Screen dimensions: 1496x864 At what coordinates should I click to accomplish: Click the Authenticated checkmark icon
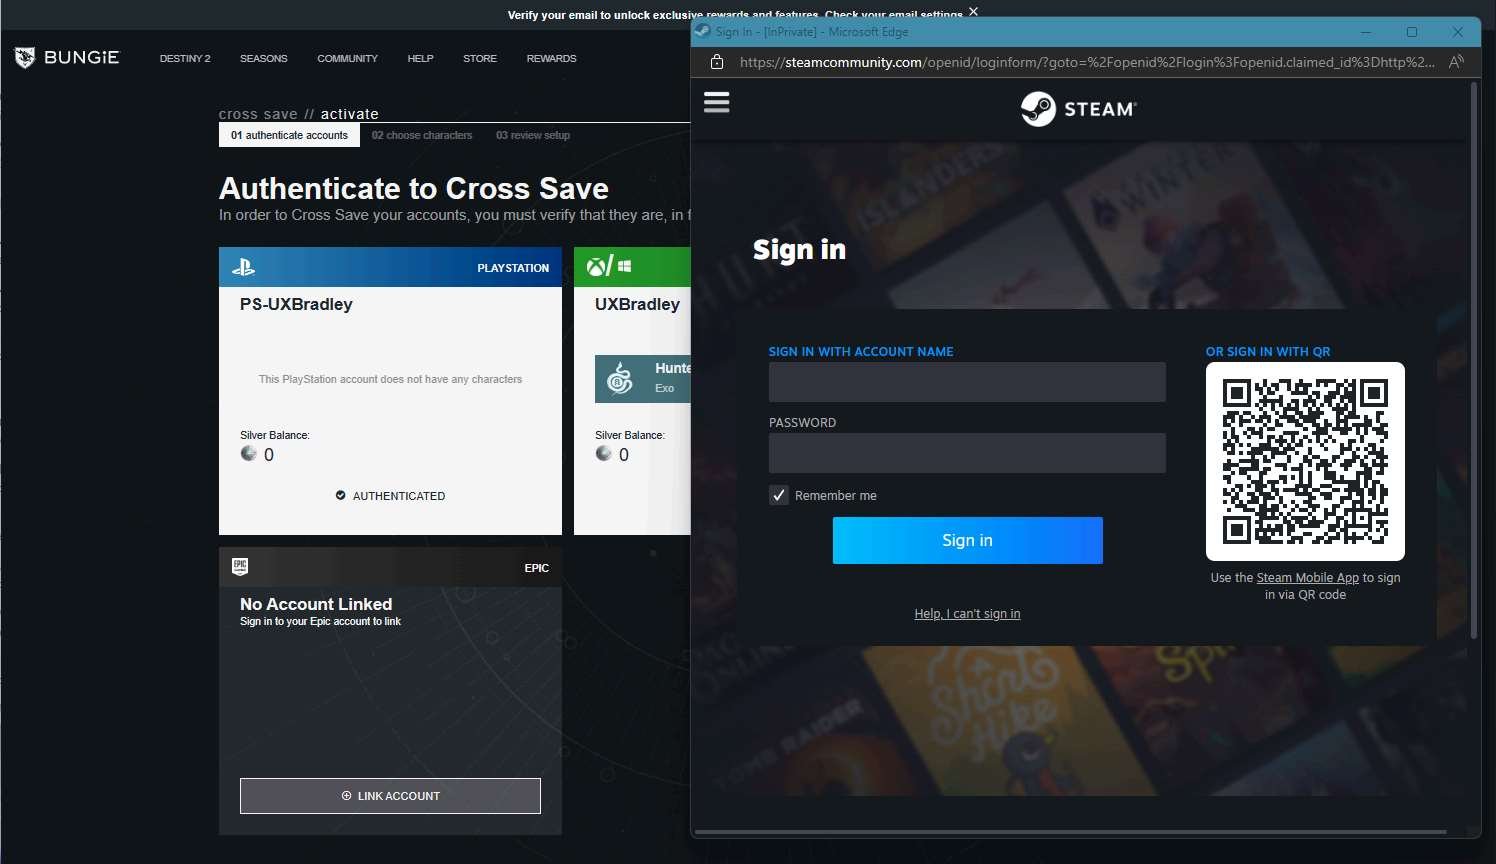340,495
